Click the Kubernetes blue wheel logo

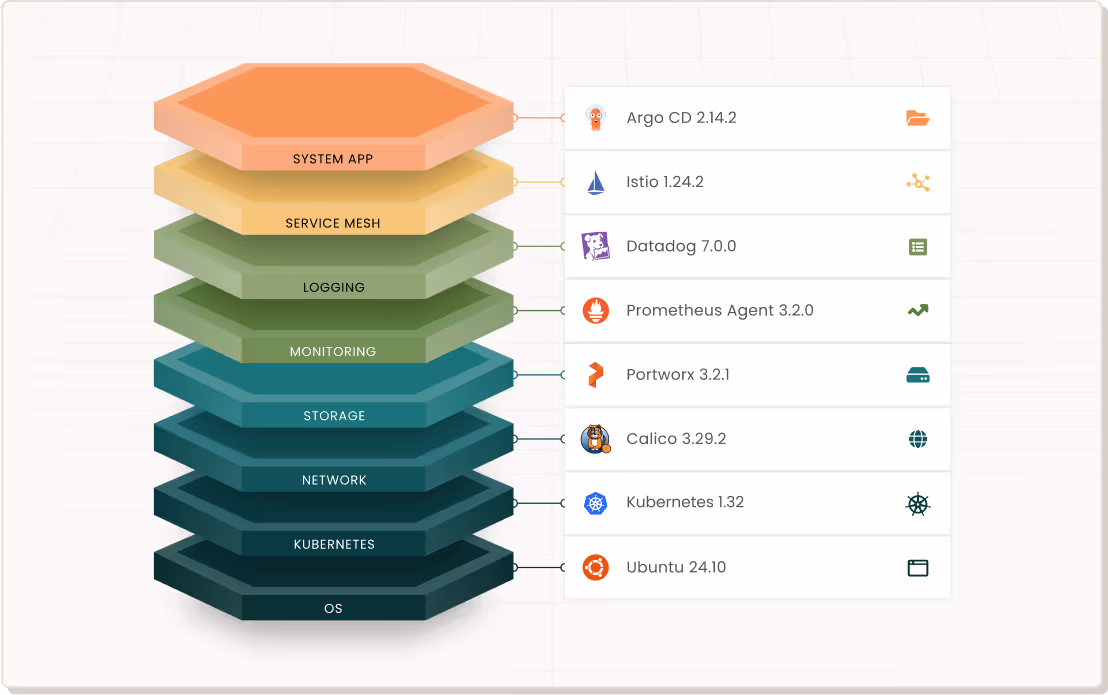tap(596, 503)
